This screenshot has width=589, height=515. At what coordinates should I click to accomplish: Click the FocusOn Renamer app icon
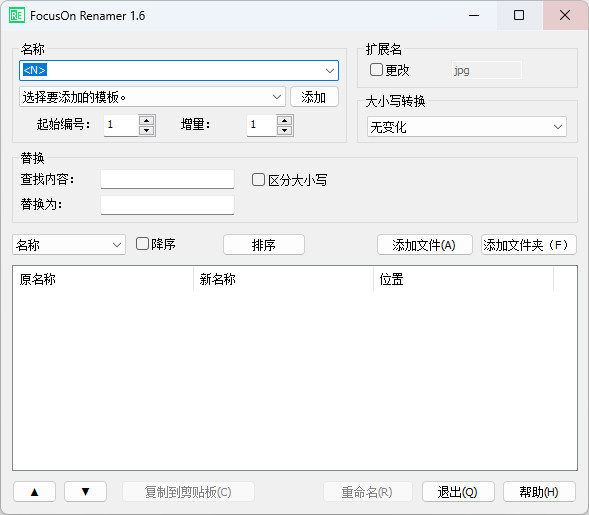17,15
